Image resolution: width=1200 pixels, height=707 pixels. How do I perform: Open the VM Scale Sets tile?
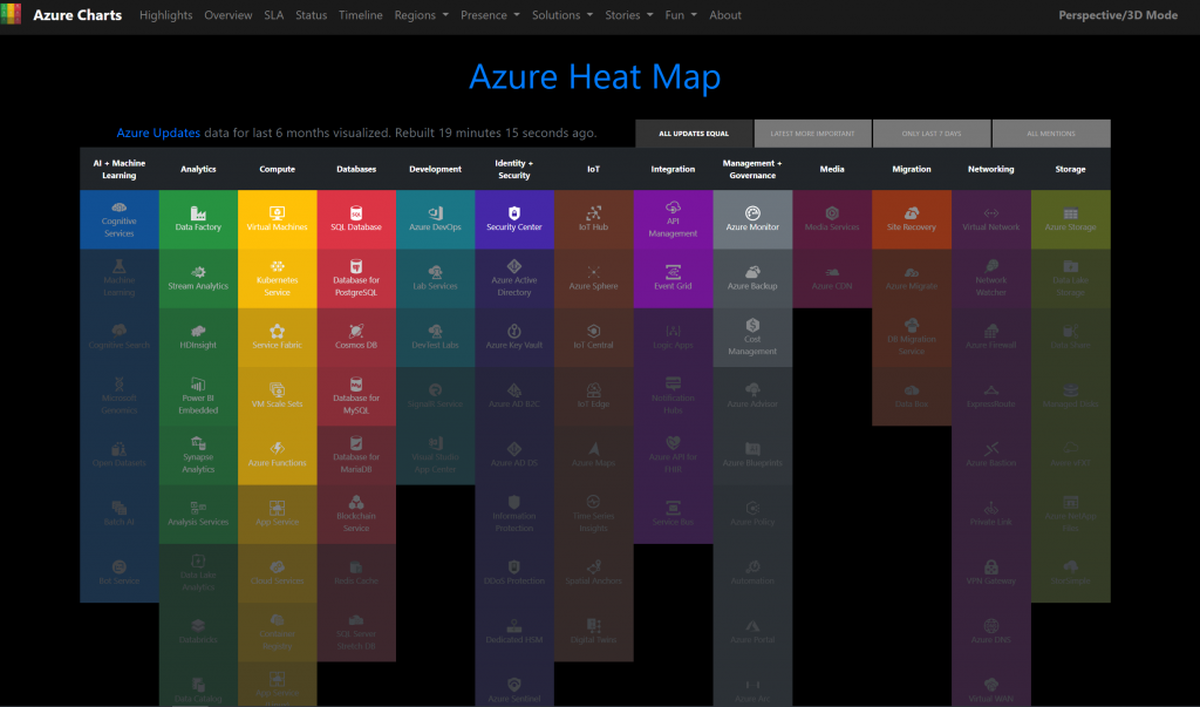(277, 396)
